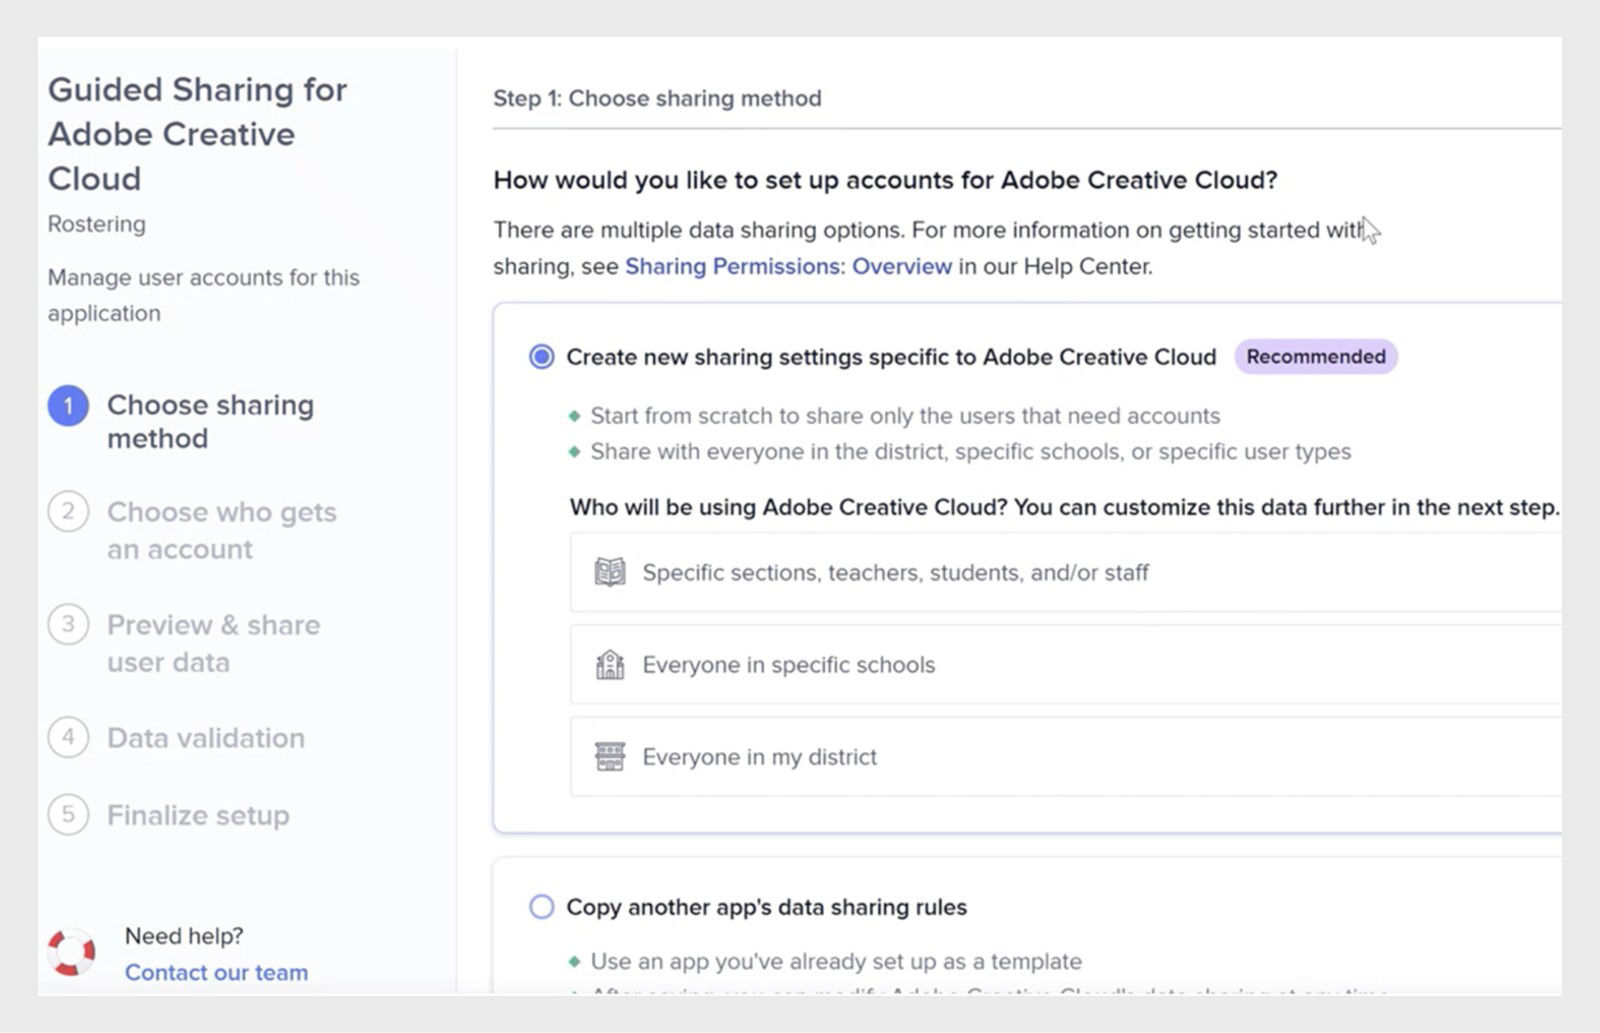Viewport: 1600px width, 1033px height.
Task: Select 'Create new sharing settings' radio button
Action: coord(541,357)
